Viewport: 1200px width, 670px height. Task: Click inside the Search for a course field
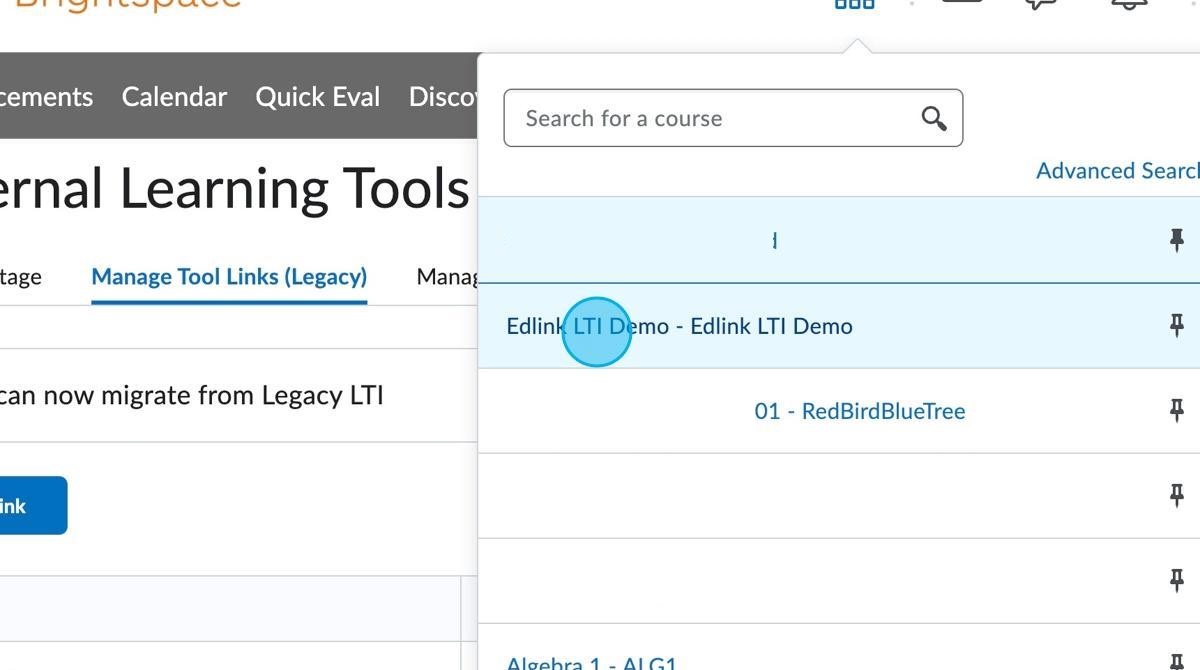700,118
